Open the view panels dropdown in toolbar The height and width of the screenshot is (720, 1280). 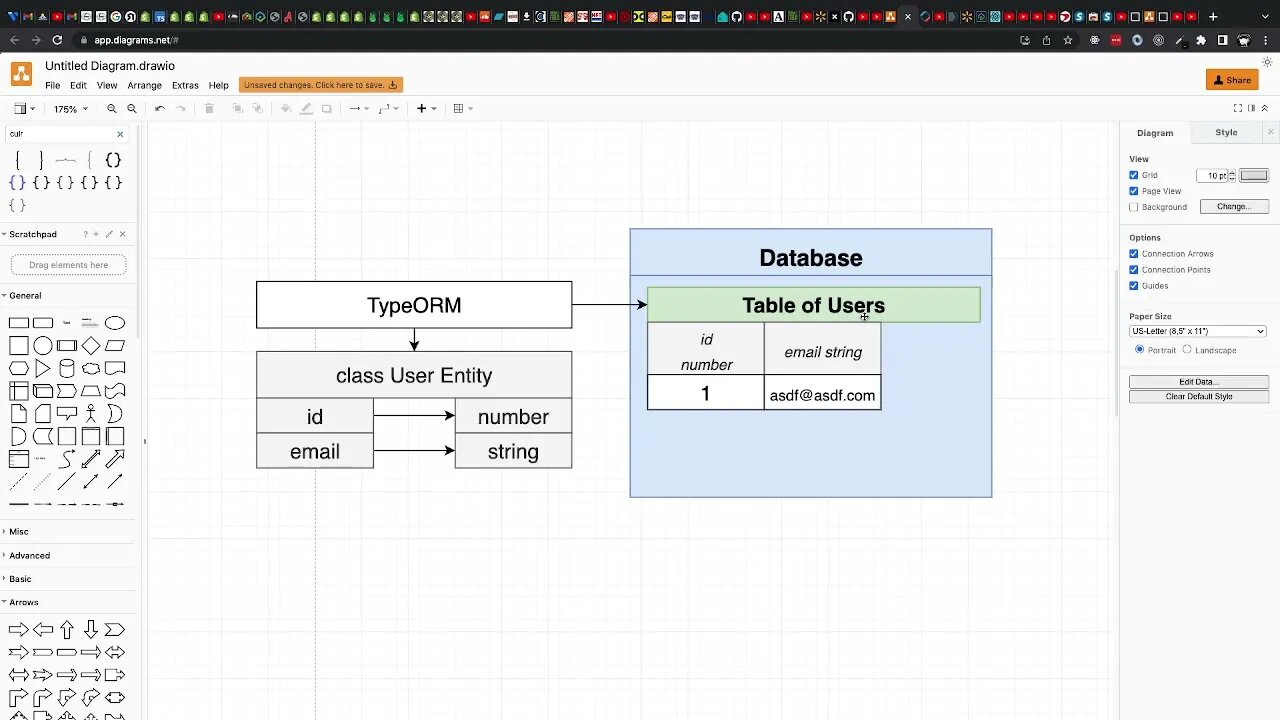(24, 108)
